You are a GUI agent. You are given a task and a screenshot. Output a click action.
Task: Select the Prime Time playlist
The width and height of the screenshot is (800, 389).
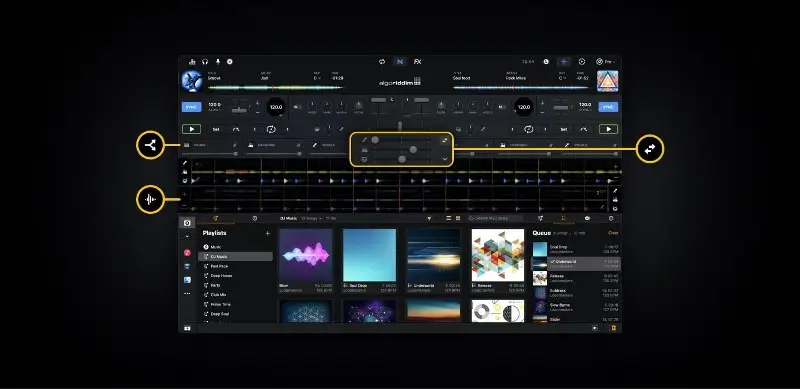235,304
